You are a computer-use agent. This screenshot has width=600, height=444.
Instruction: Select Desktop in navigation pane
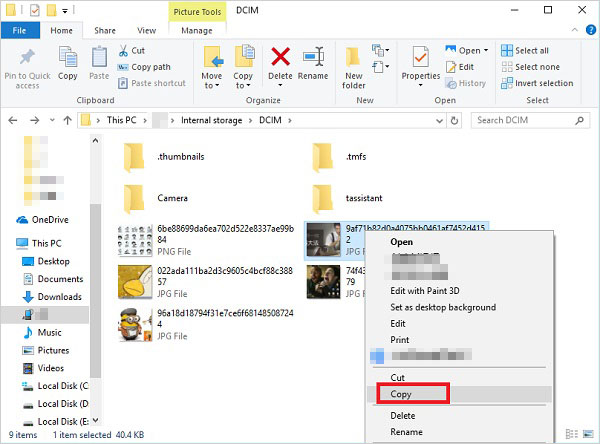(x=46, y=261)
